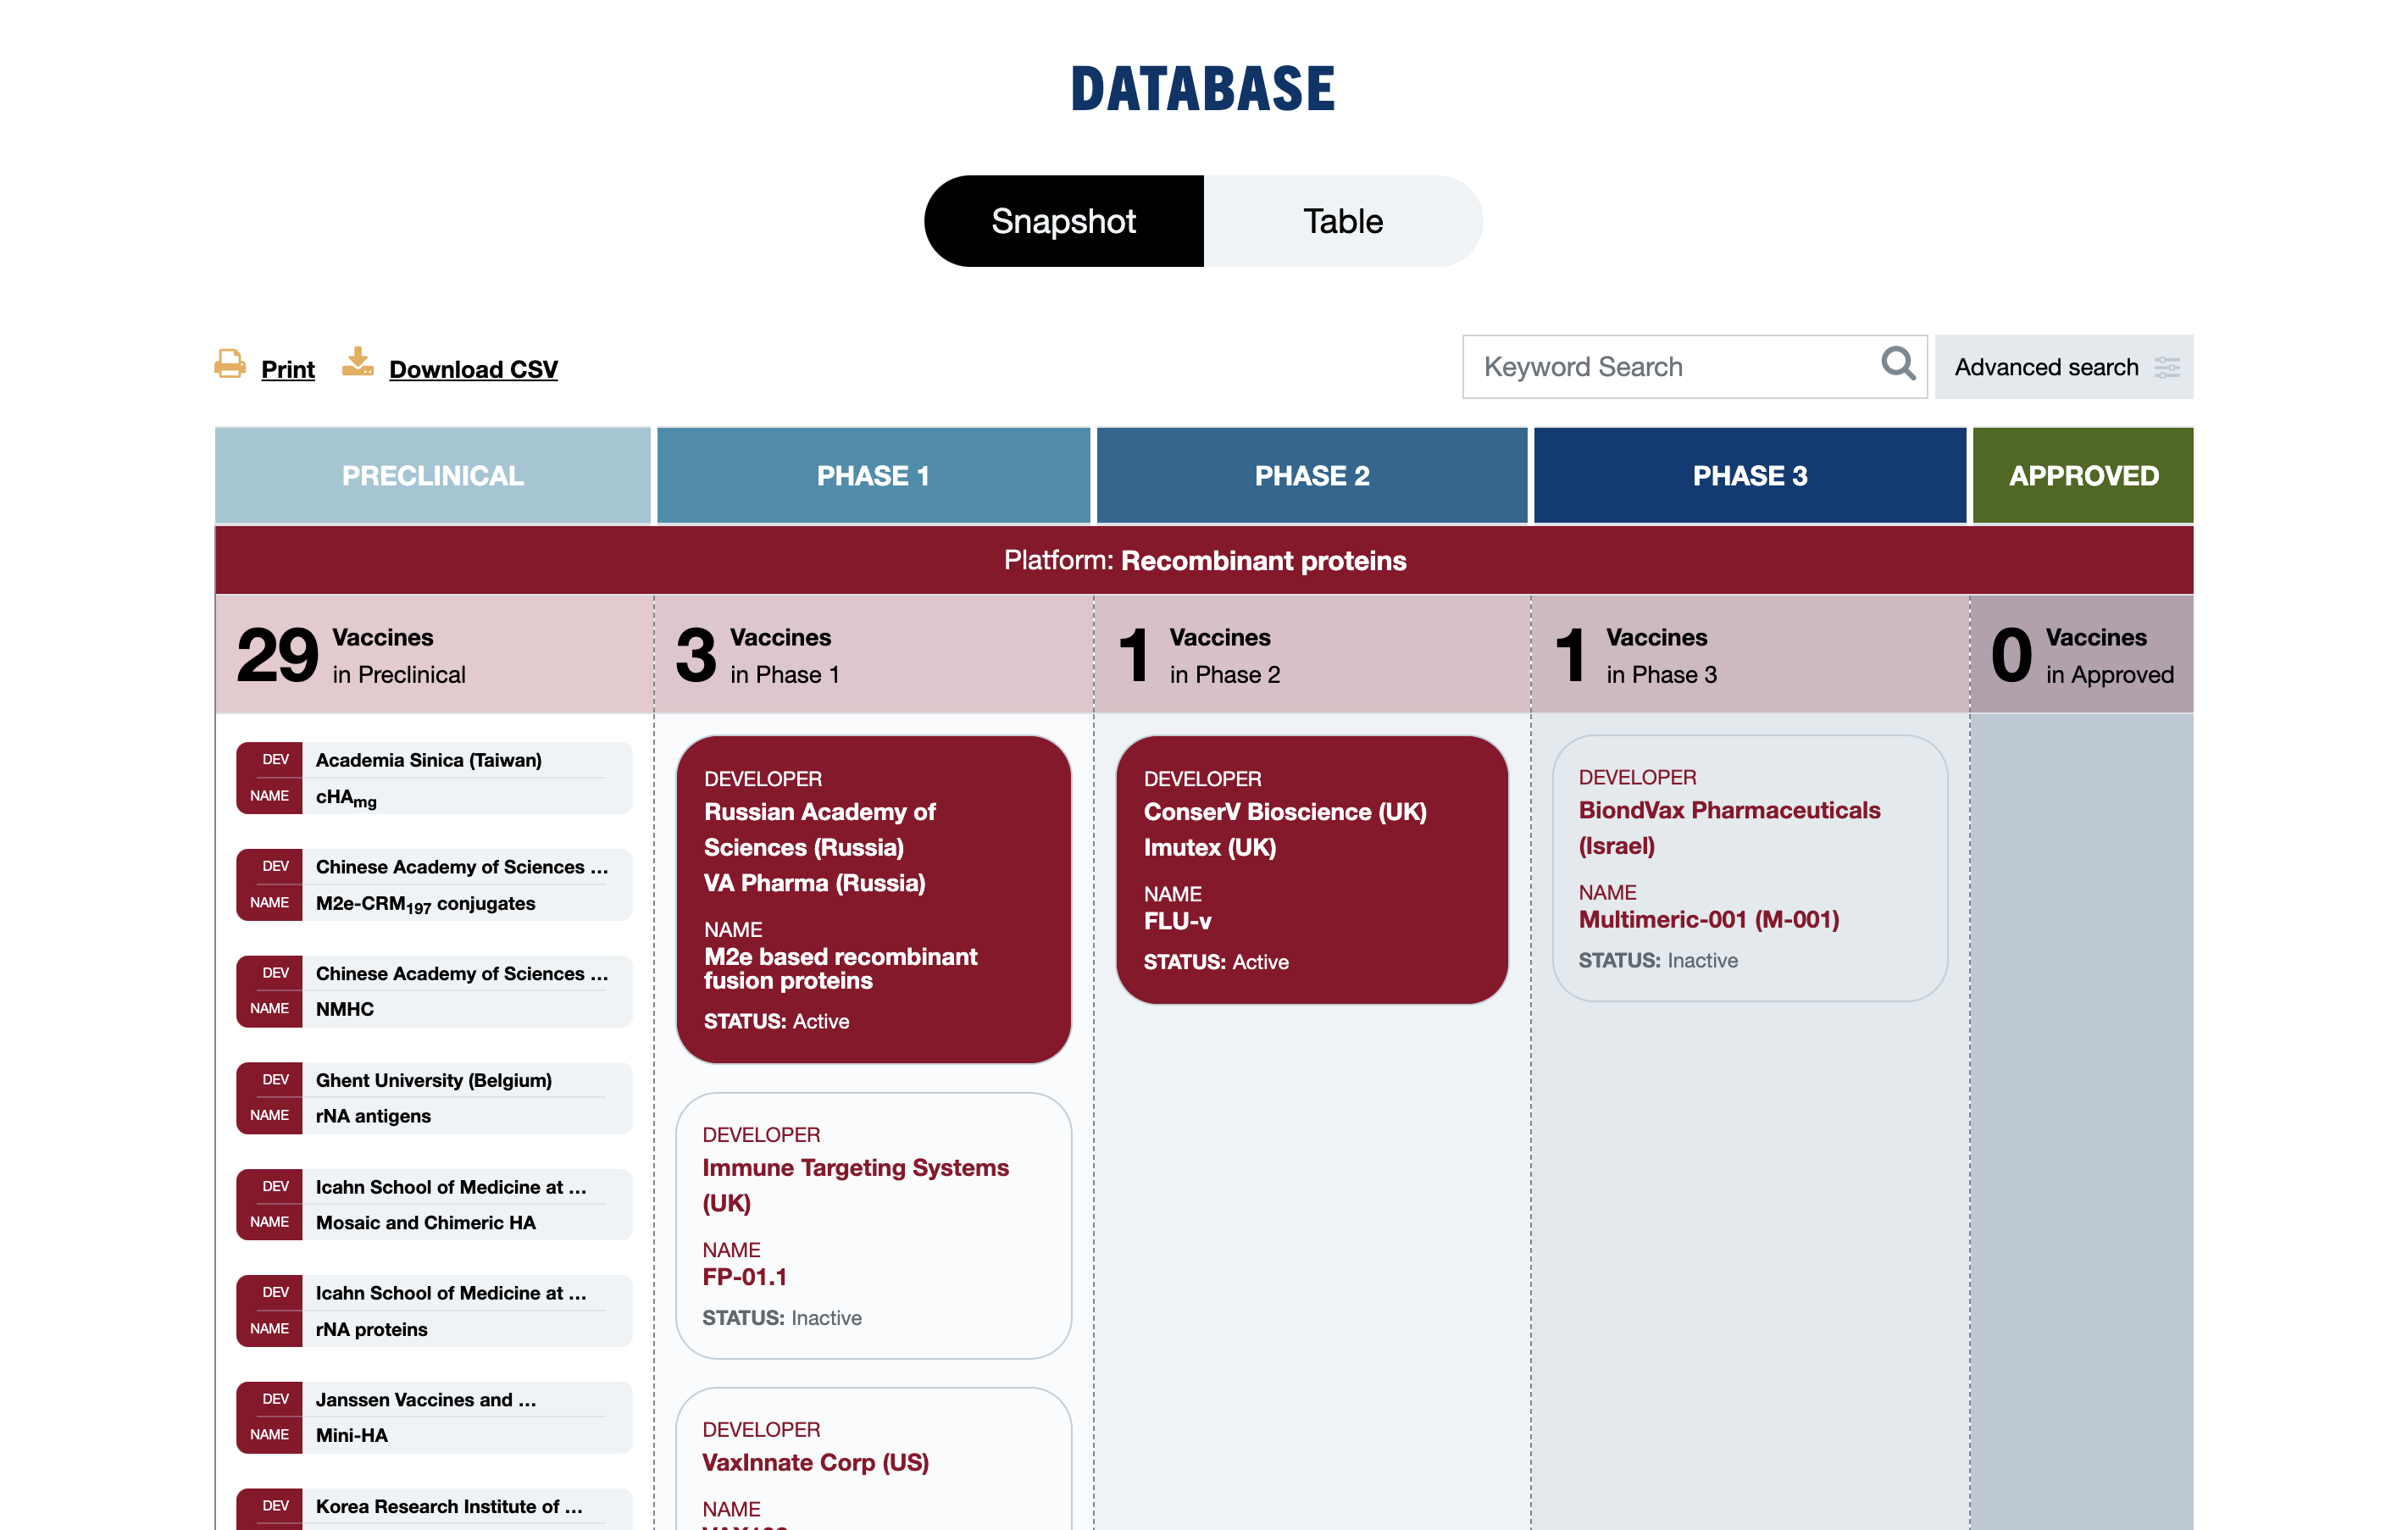
Task: Click the printer icon beside Print
Action: pyautogui.click(x=229, y=366)
